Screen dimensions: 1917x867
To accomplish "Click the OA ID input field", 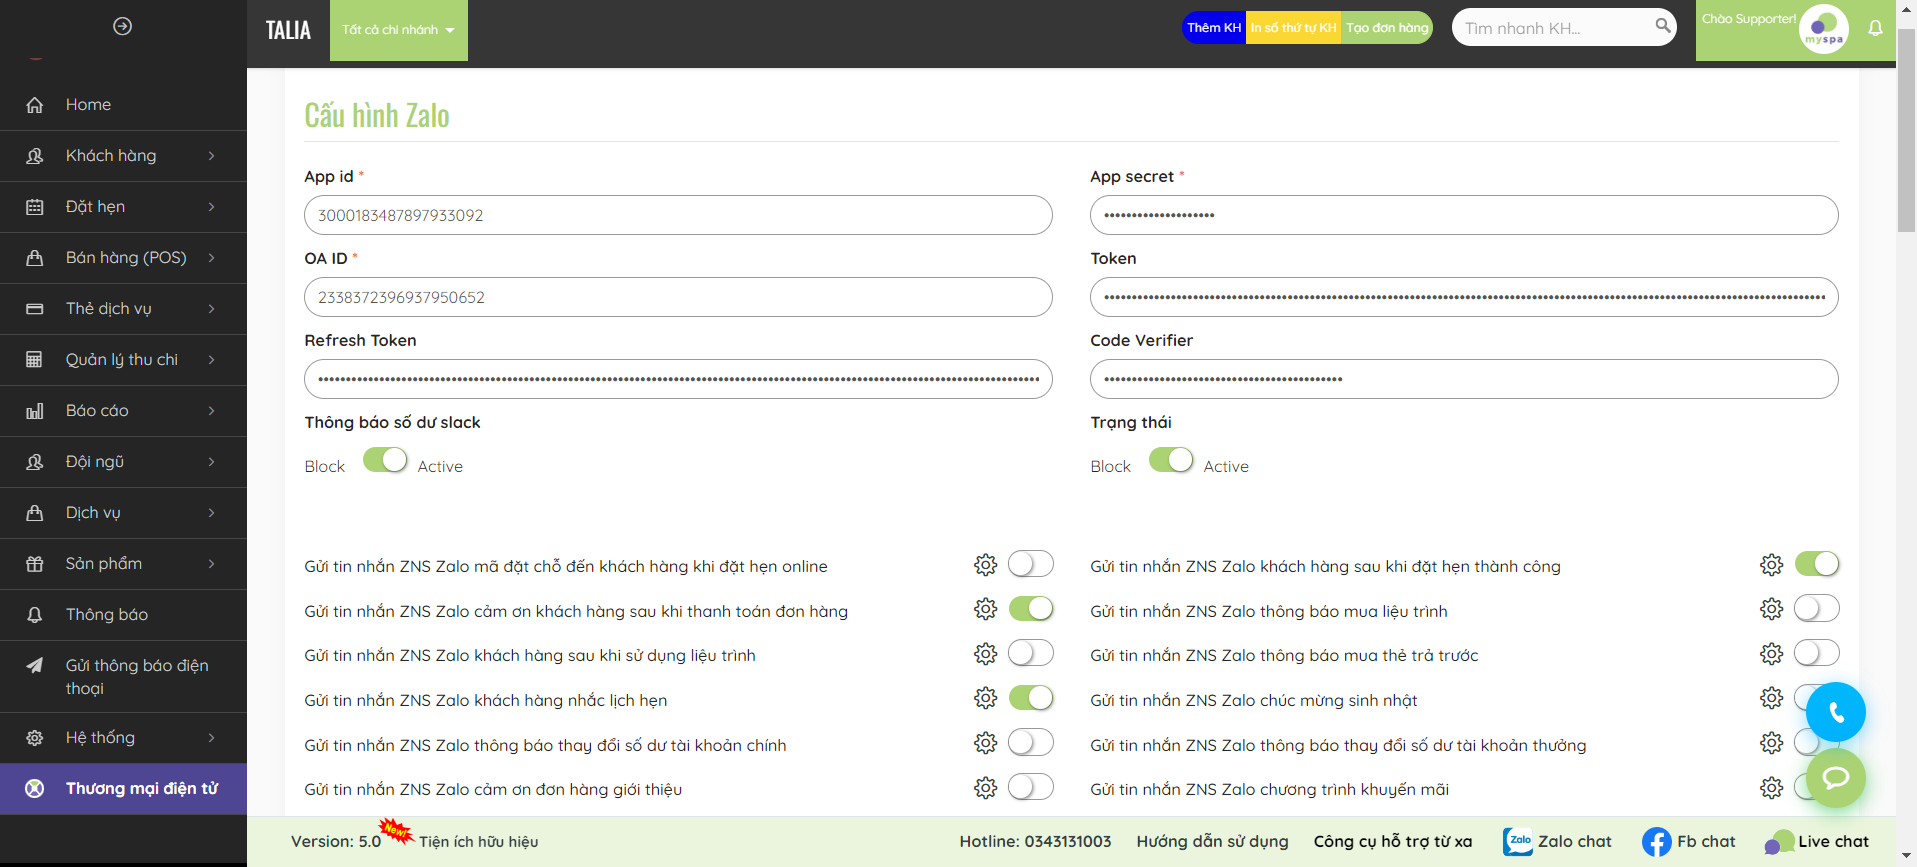I will 678,297.
